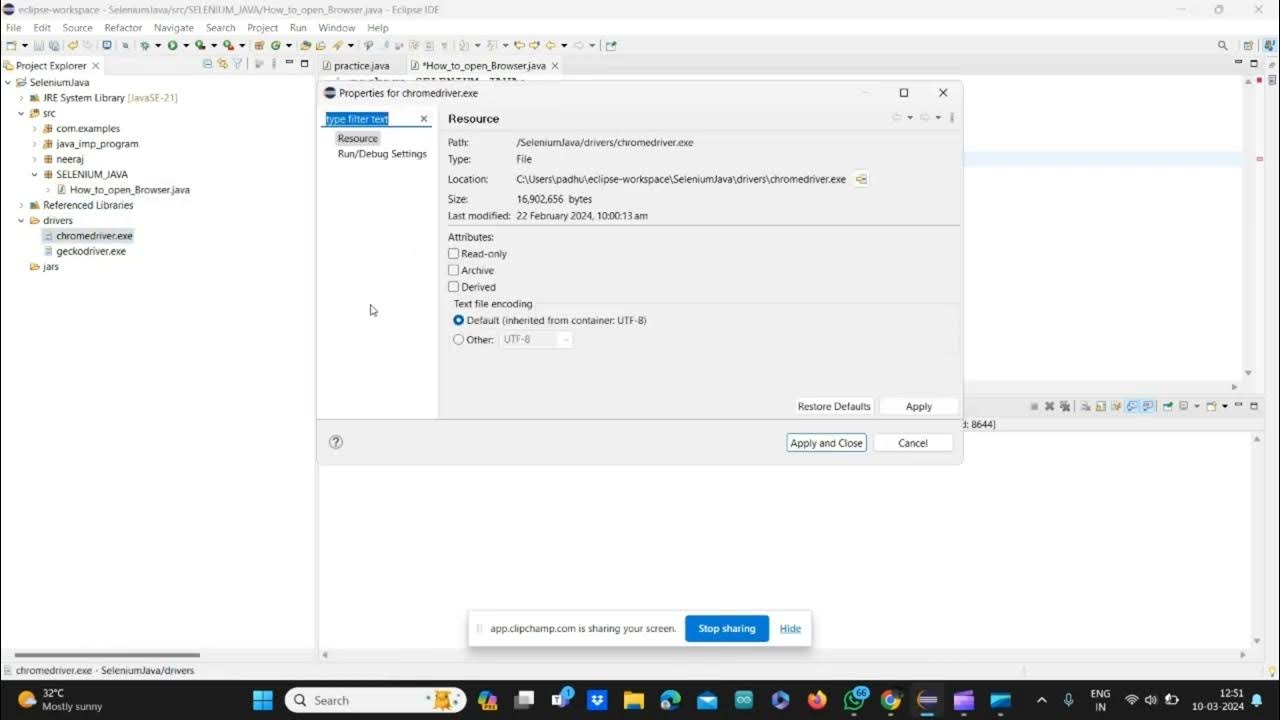The height and width of the screenshot is (720, 1280).
Task: Open Firefox from the taskbar
Action: click(x=817, y=700)
